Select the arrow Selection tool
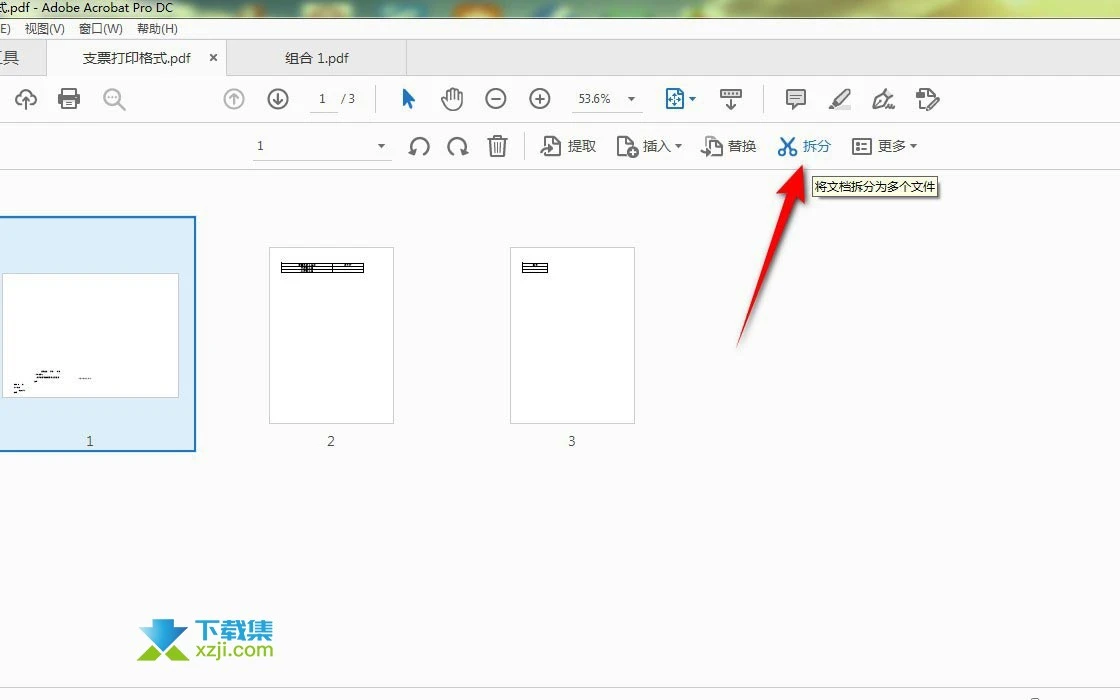 pyautogui.click(x=408, y=99)
